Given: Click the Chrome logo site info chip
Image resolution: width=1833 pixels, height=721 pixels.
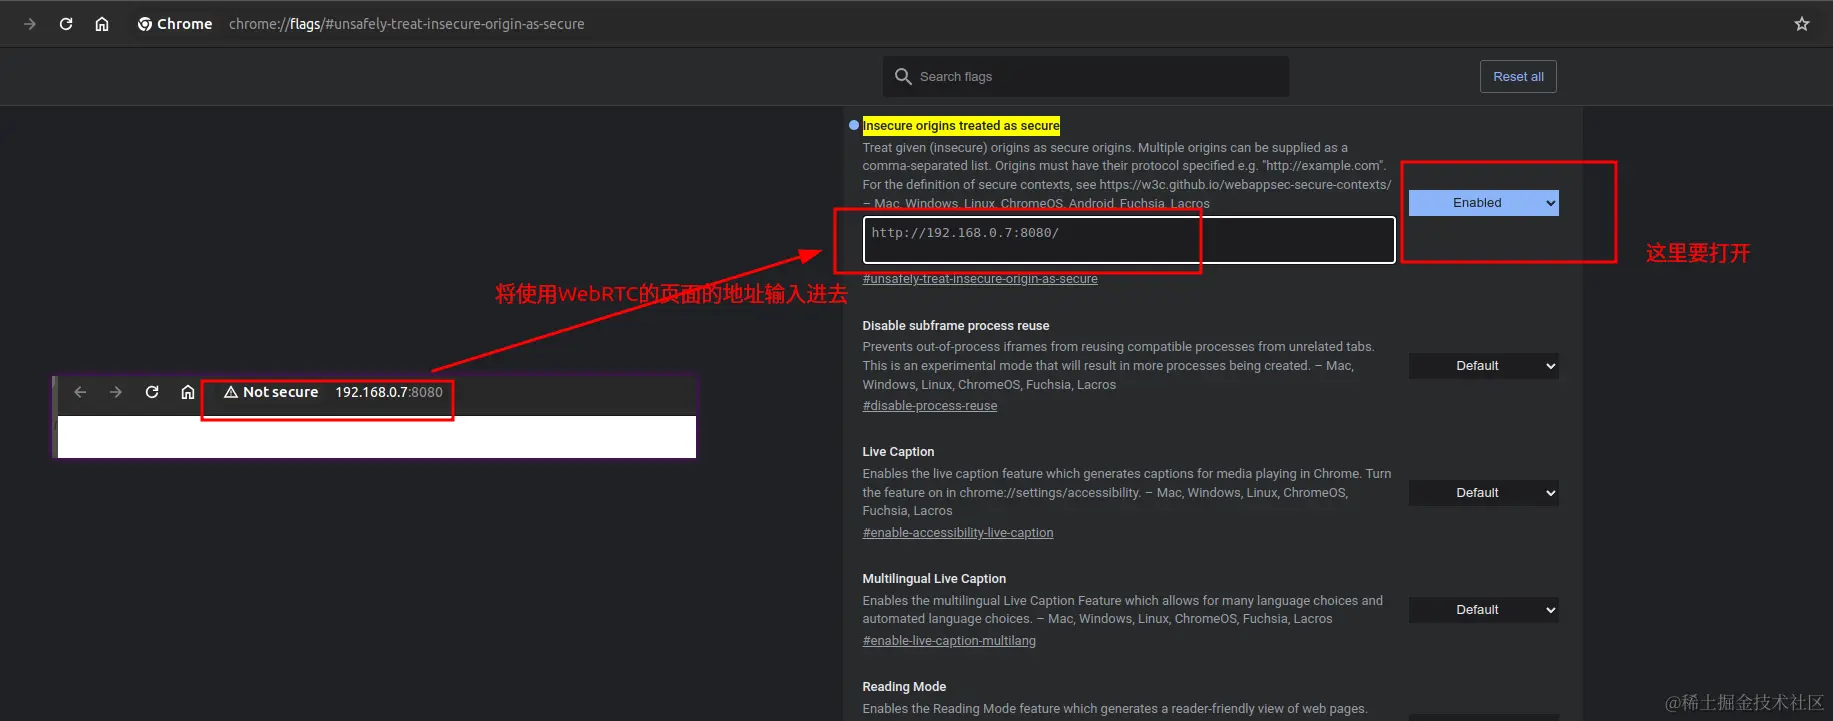Looking at the screenshot, I should [x=175, y=24].
